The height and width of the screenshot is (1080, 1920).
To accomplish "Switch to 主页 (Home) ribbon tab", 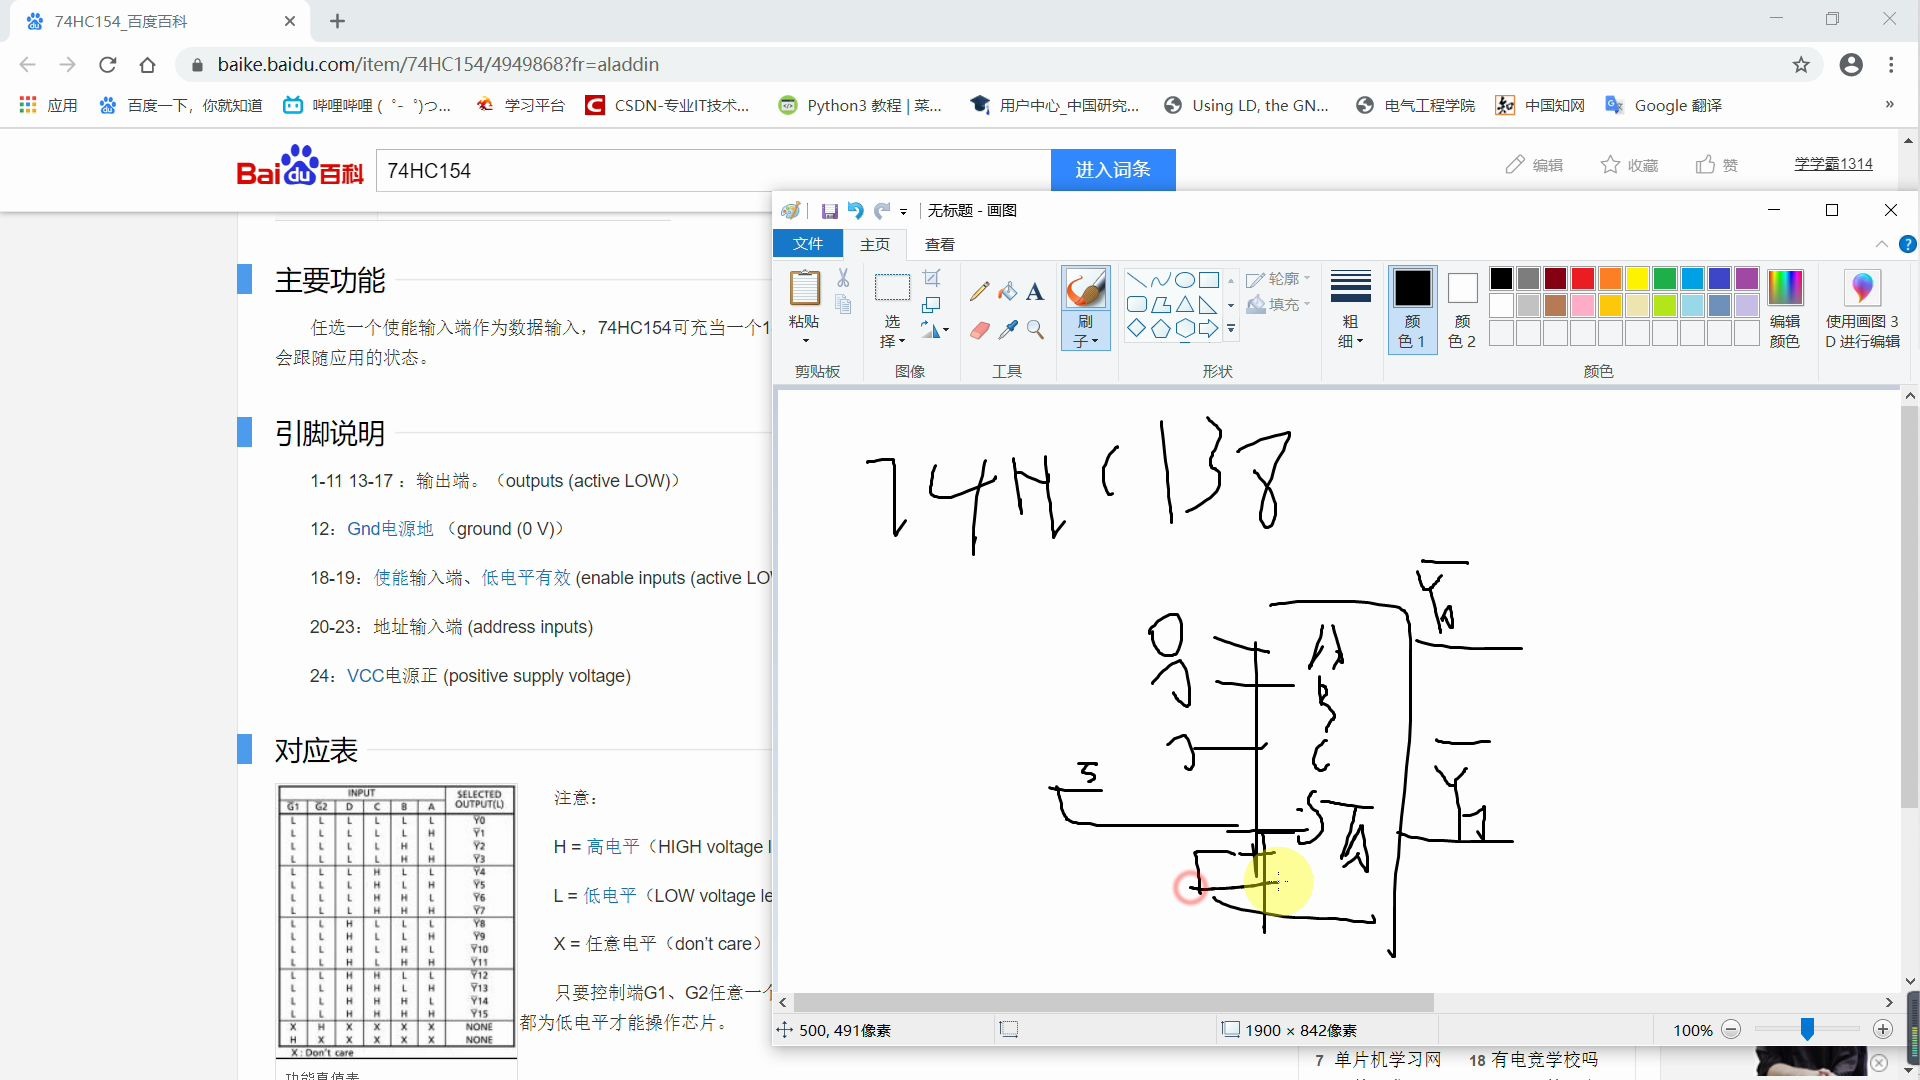I will (x=874, y=244).
